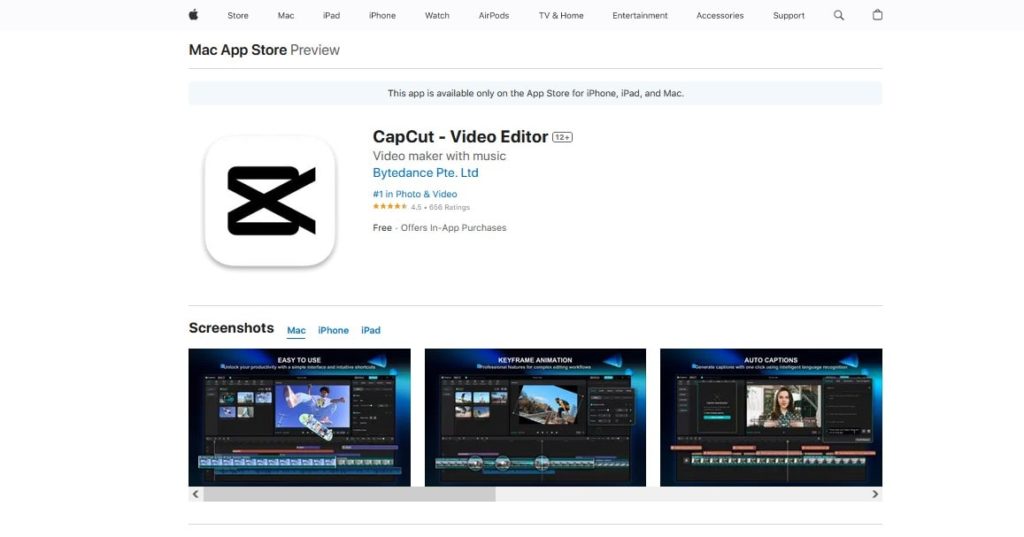Click 'Offers In-App Purchases' text

click(x=453, y=228)
